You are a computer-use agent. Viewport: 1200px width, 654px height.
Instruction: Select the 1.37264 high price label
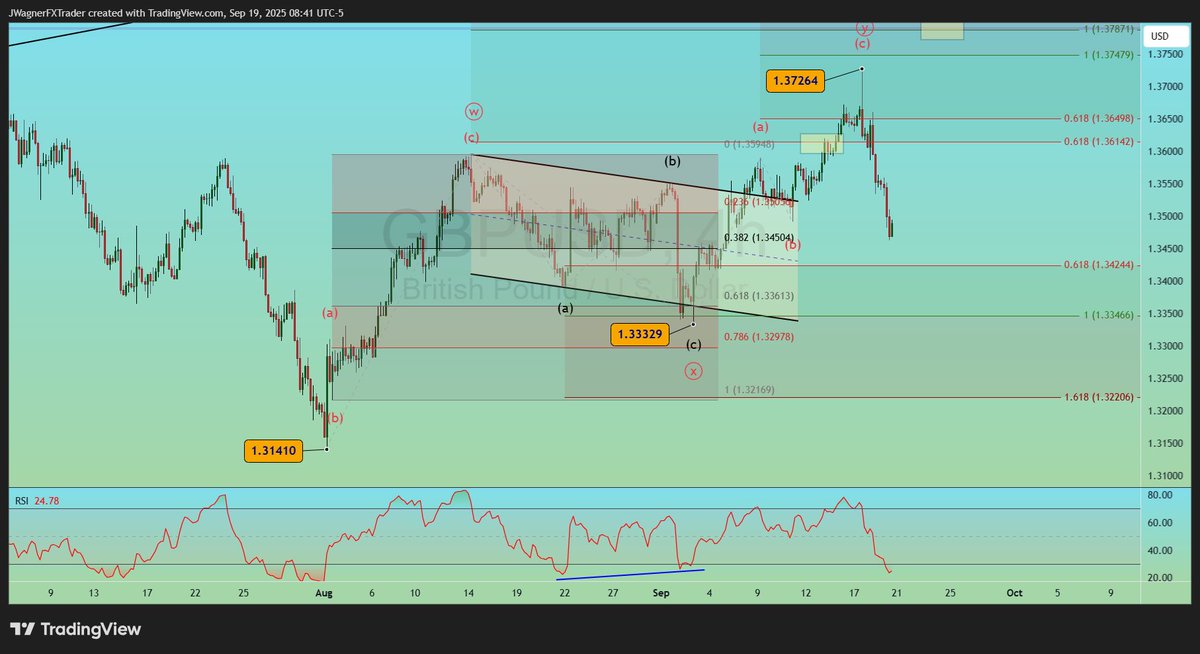point(796,81)
